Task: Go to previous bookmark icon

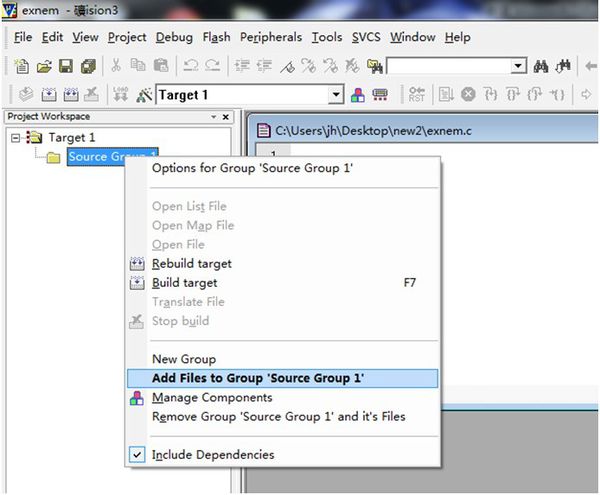Action: point(331,66)
